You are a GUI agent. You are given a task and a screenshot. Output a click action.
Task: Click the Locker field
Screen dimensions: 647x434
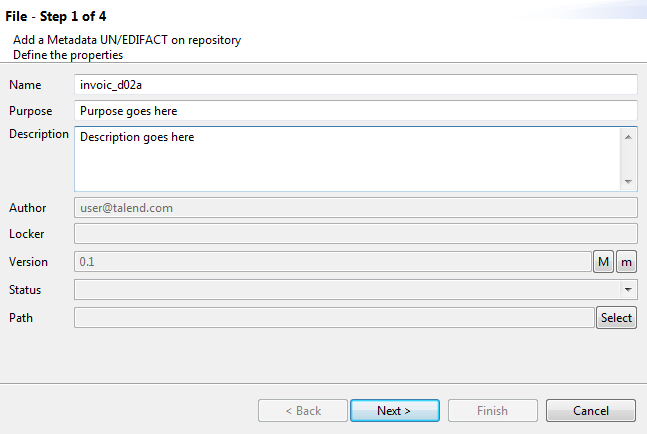coord(355,234)
